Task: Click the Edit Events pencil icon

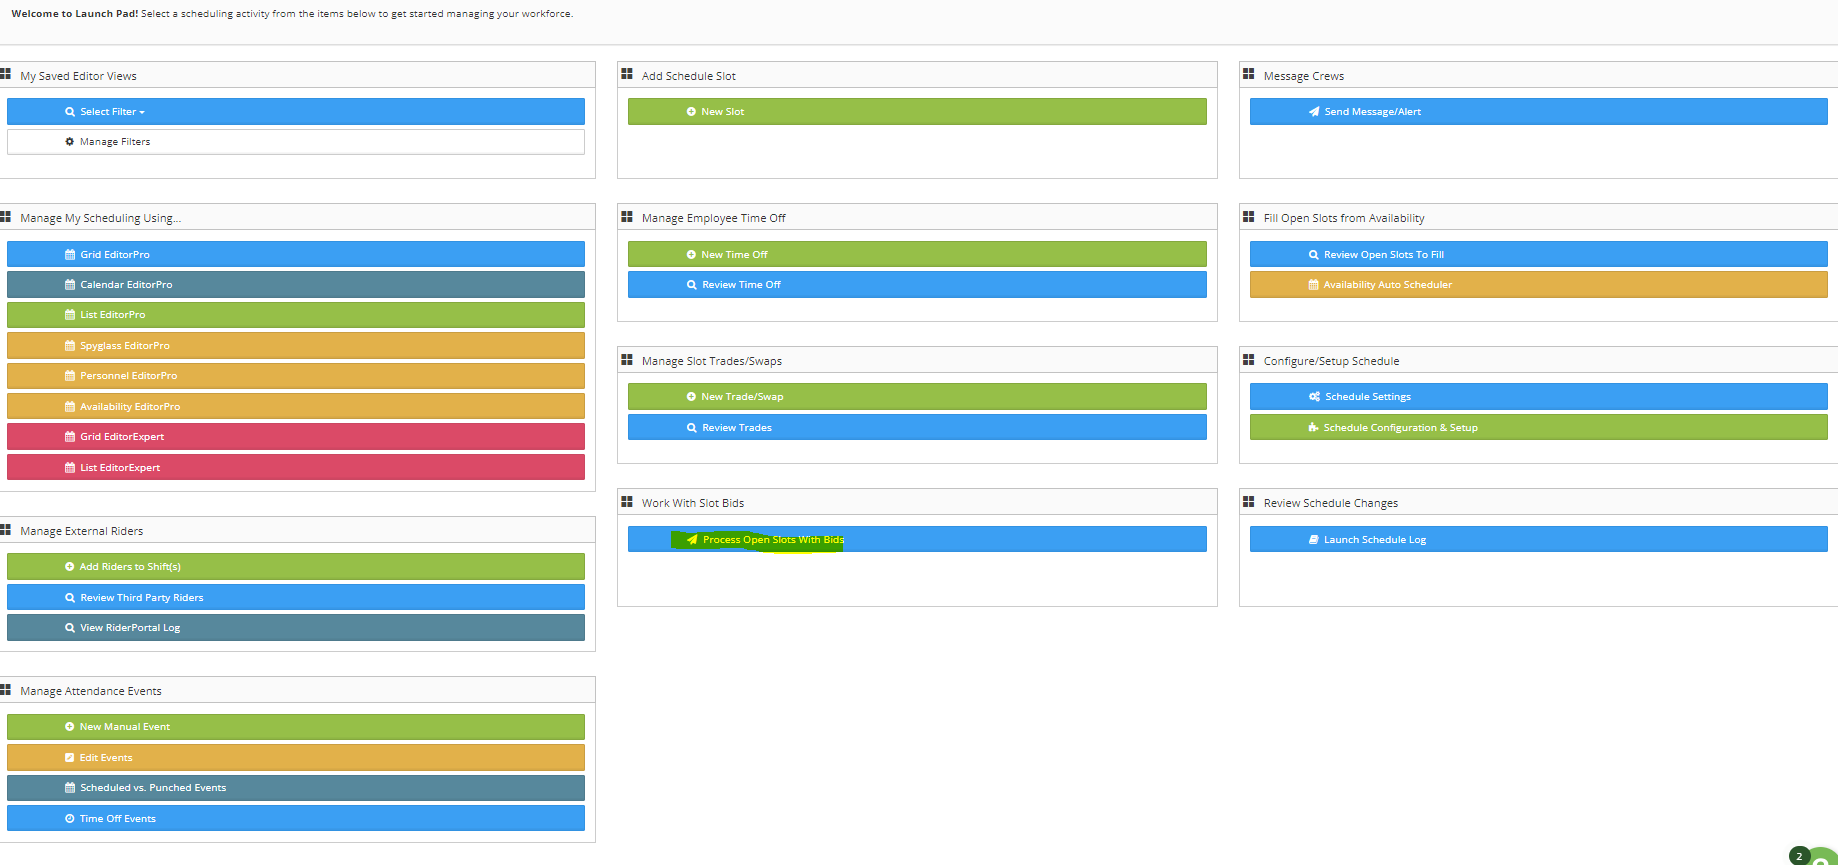Action: (x=70, y=758)
